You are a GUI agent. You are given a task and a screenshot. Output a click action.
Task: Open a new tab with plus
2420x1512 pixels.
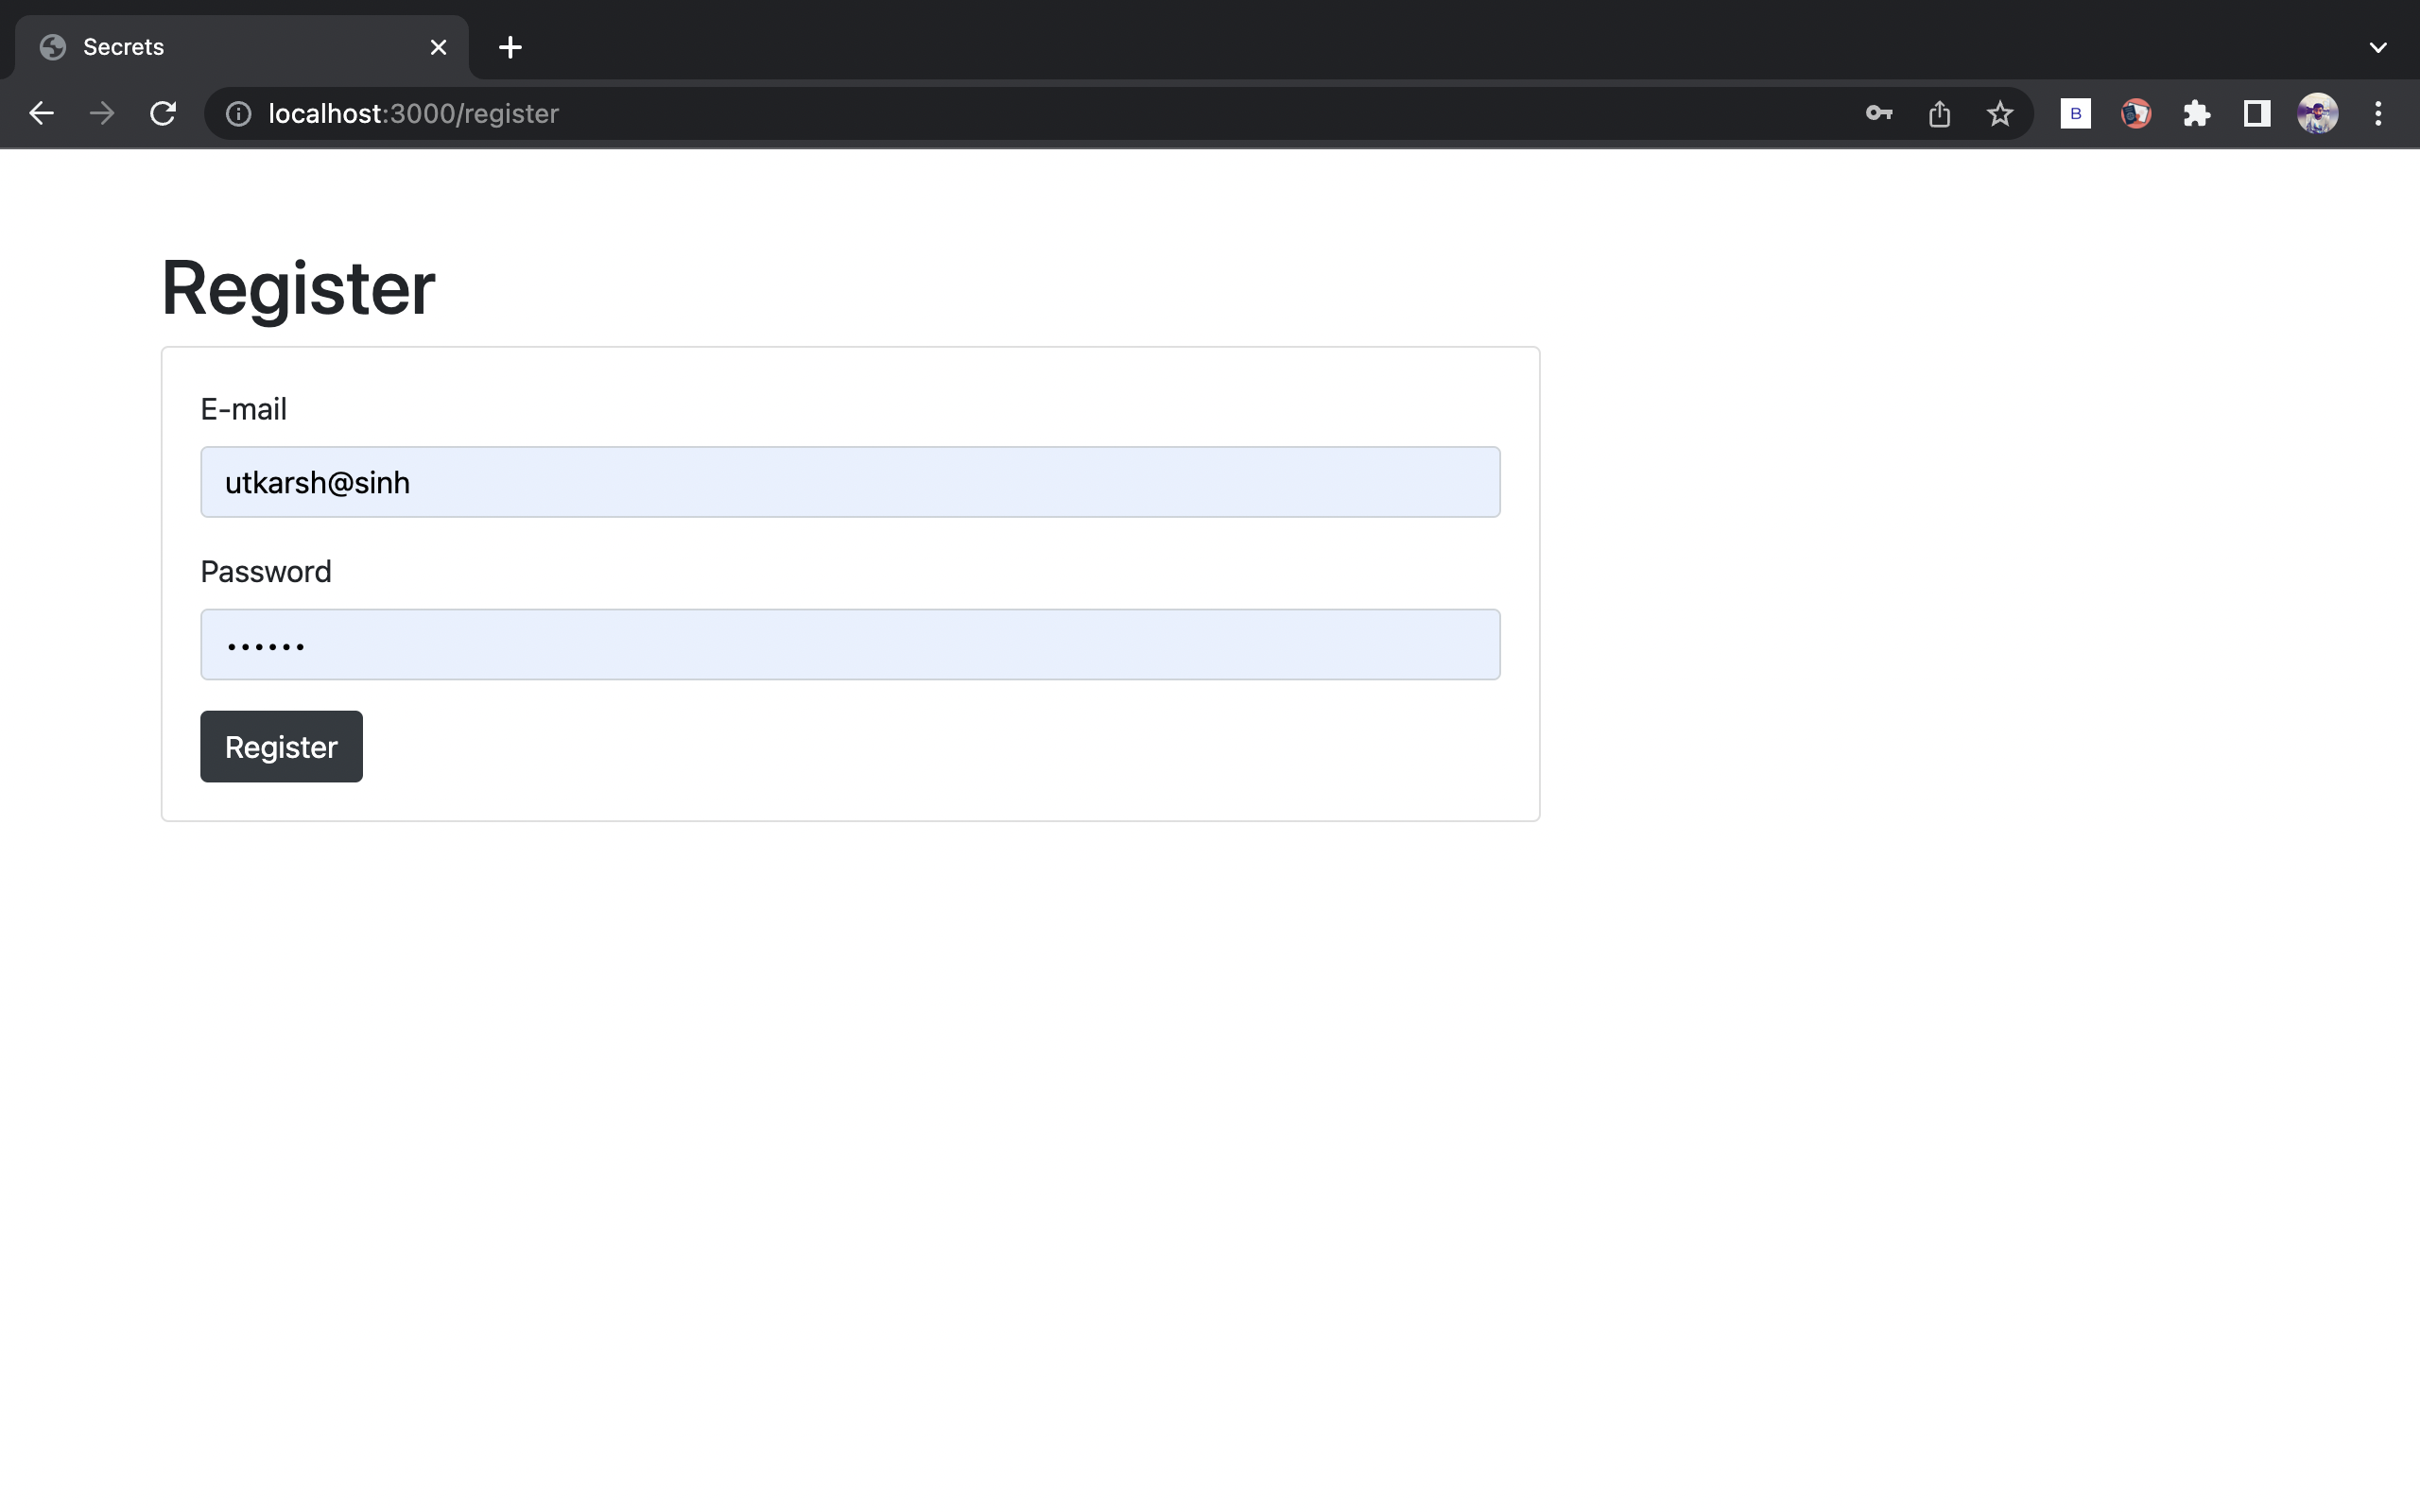pyautogui.click(x=510, y=47)
